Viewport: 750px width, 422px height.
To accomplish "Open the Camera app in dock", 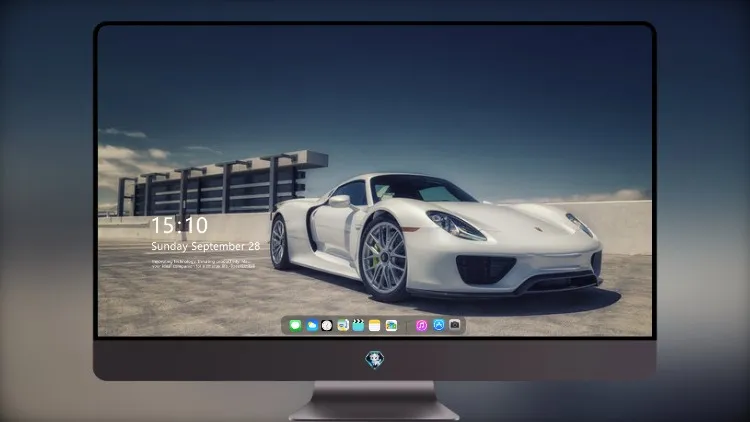I will tap(455, 325).
